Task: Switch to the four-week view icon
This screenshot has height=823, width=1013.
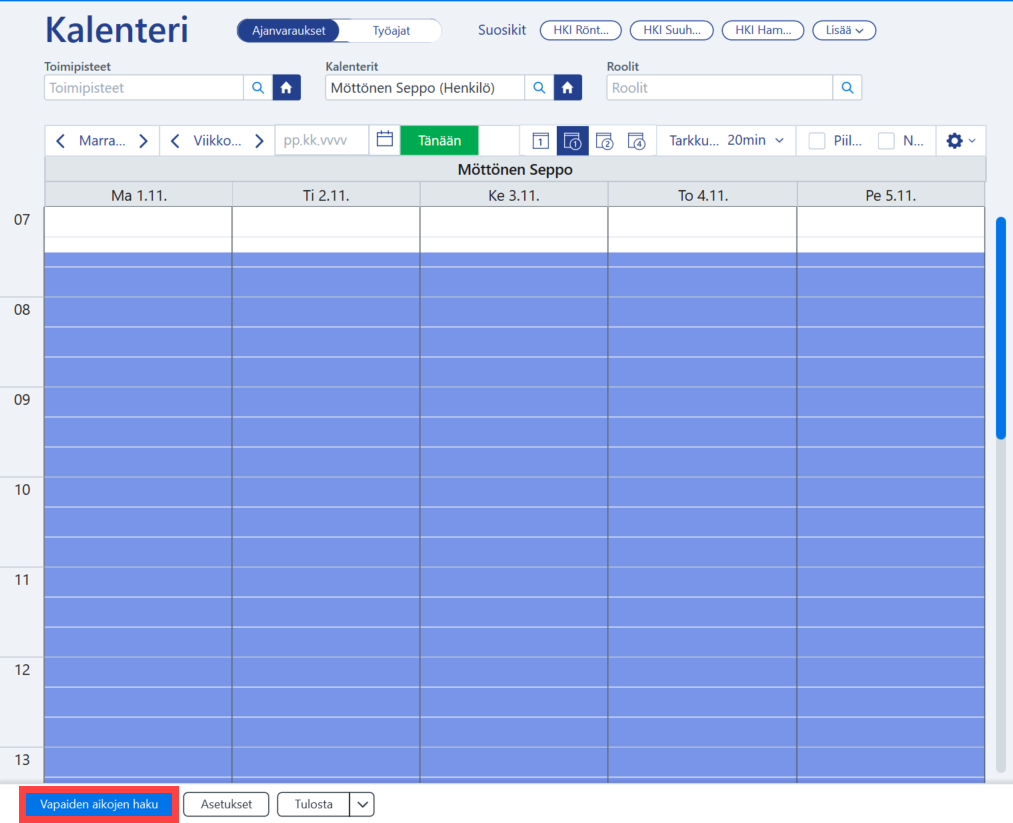Action: 636,140
